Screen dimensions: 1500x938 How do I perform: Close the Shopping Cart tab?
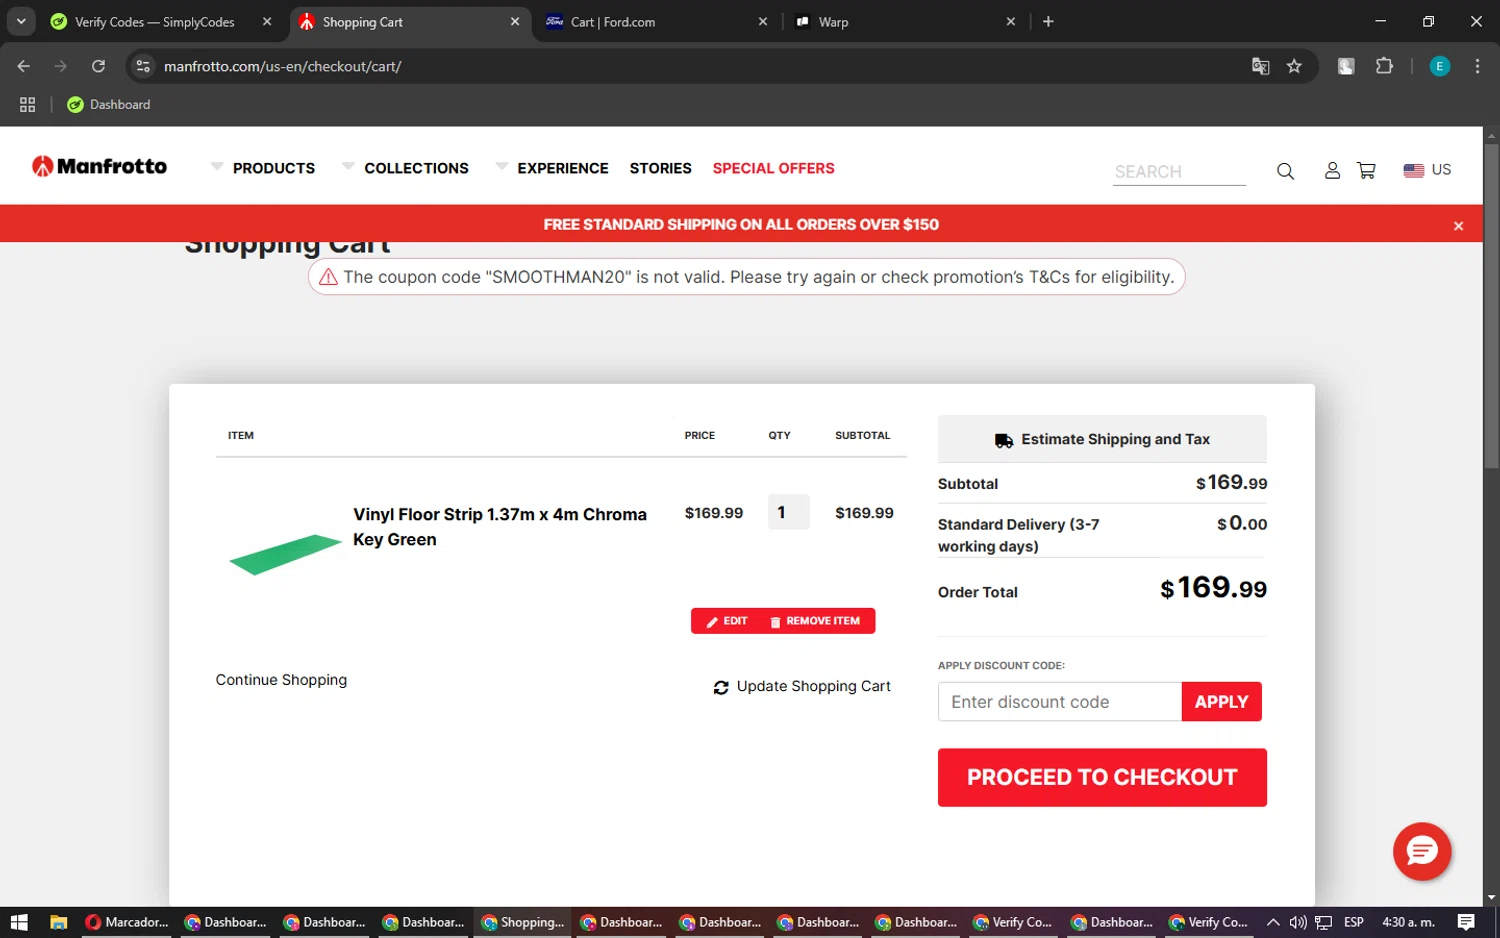point(515,21)
